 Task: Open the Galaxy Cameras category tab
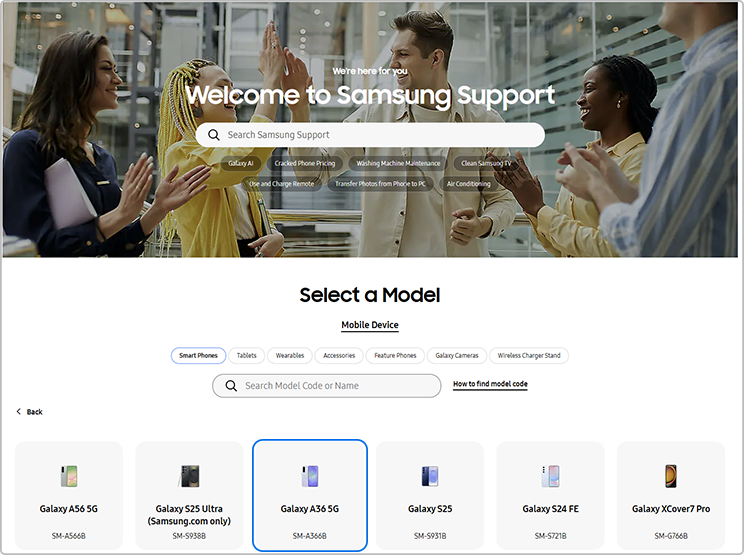(457, 355)
